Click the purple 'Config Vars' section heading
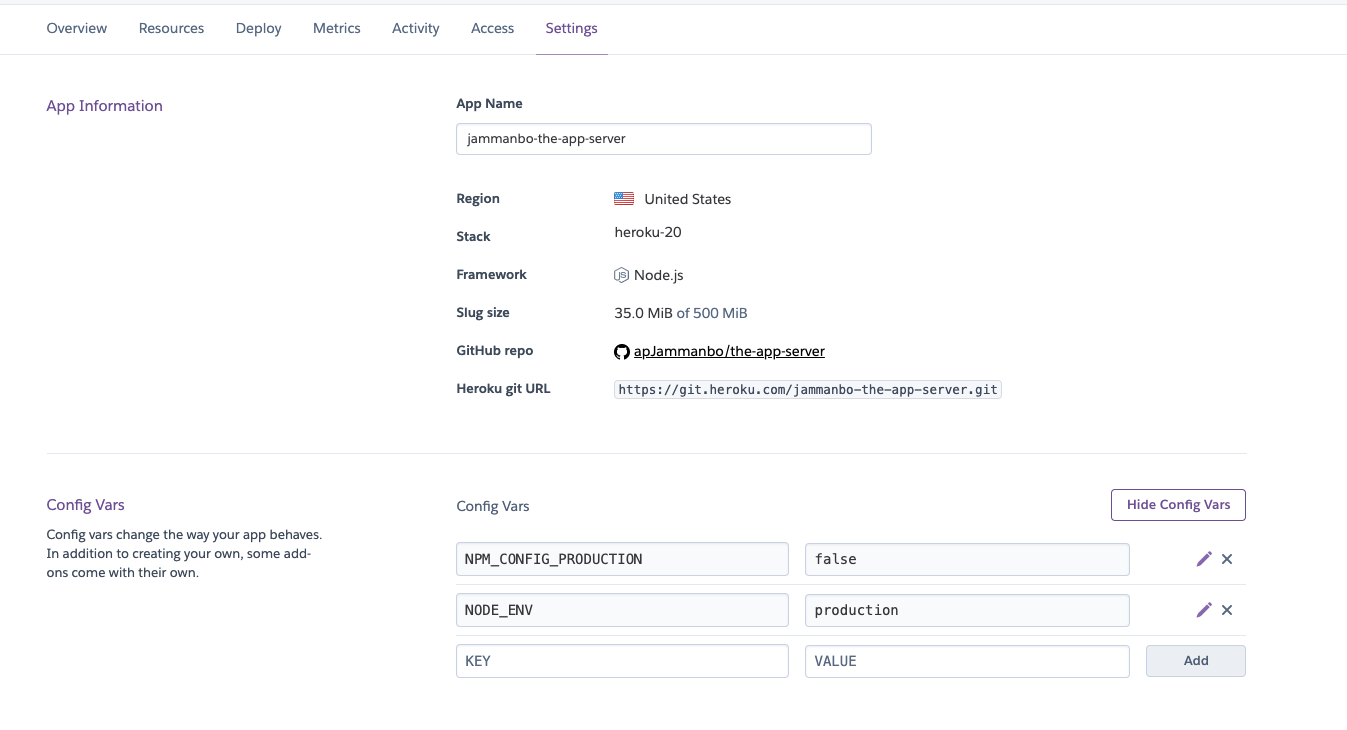 (86, 505)
